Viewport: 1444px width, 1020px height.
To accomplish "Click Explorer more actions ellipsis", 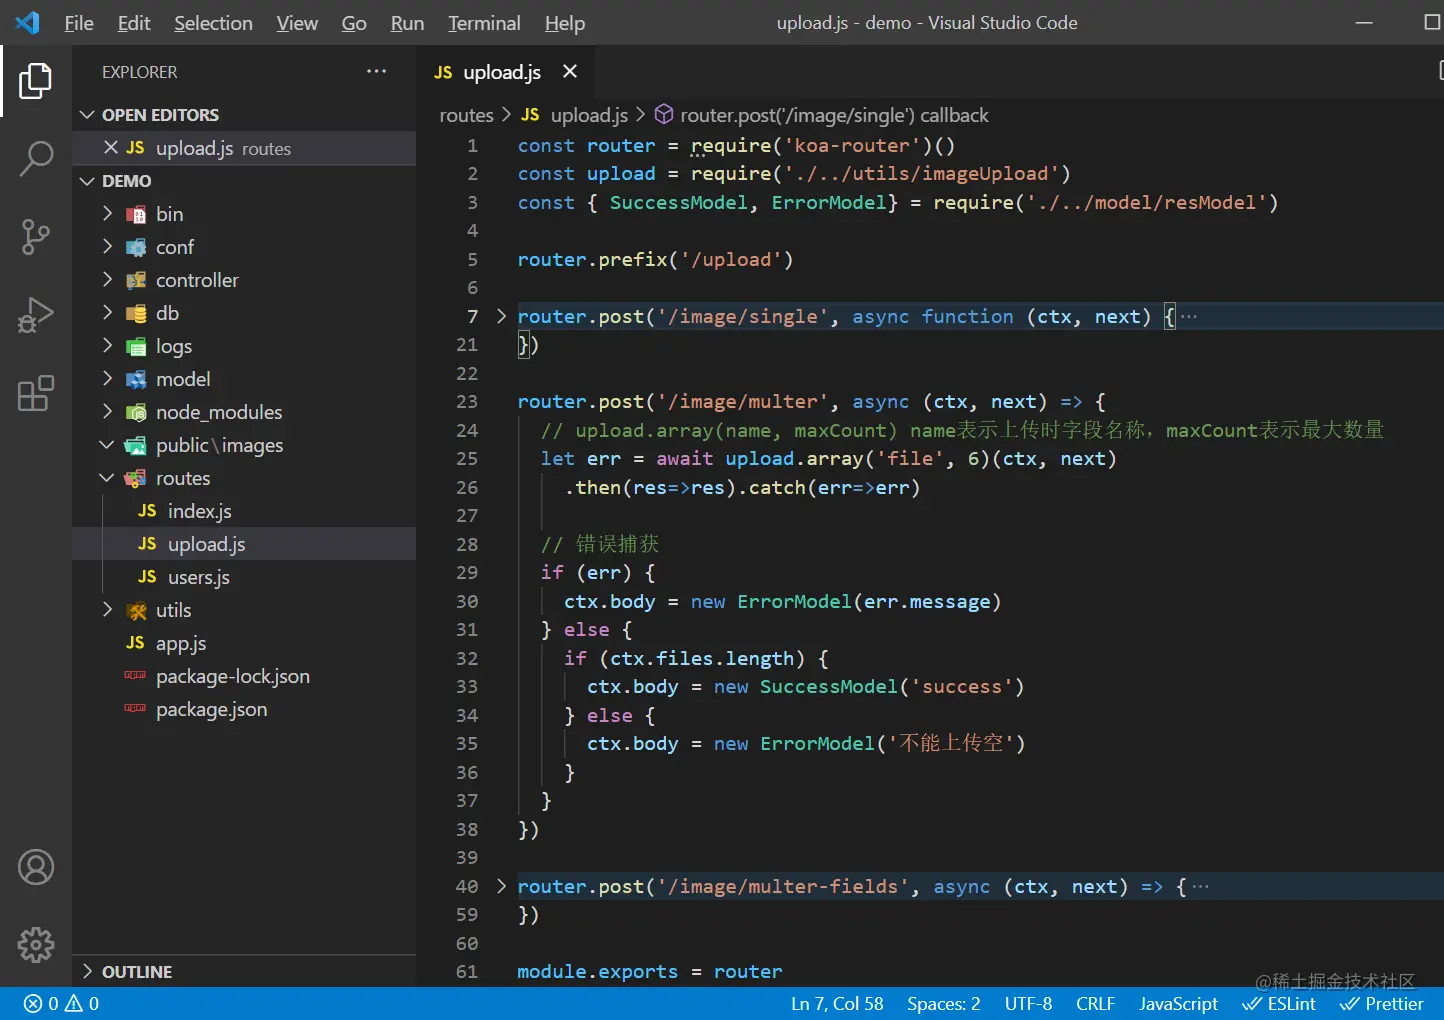I will click(376, 72).
